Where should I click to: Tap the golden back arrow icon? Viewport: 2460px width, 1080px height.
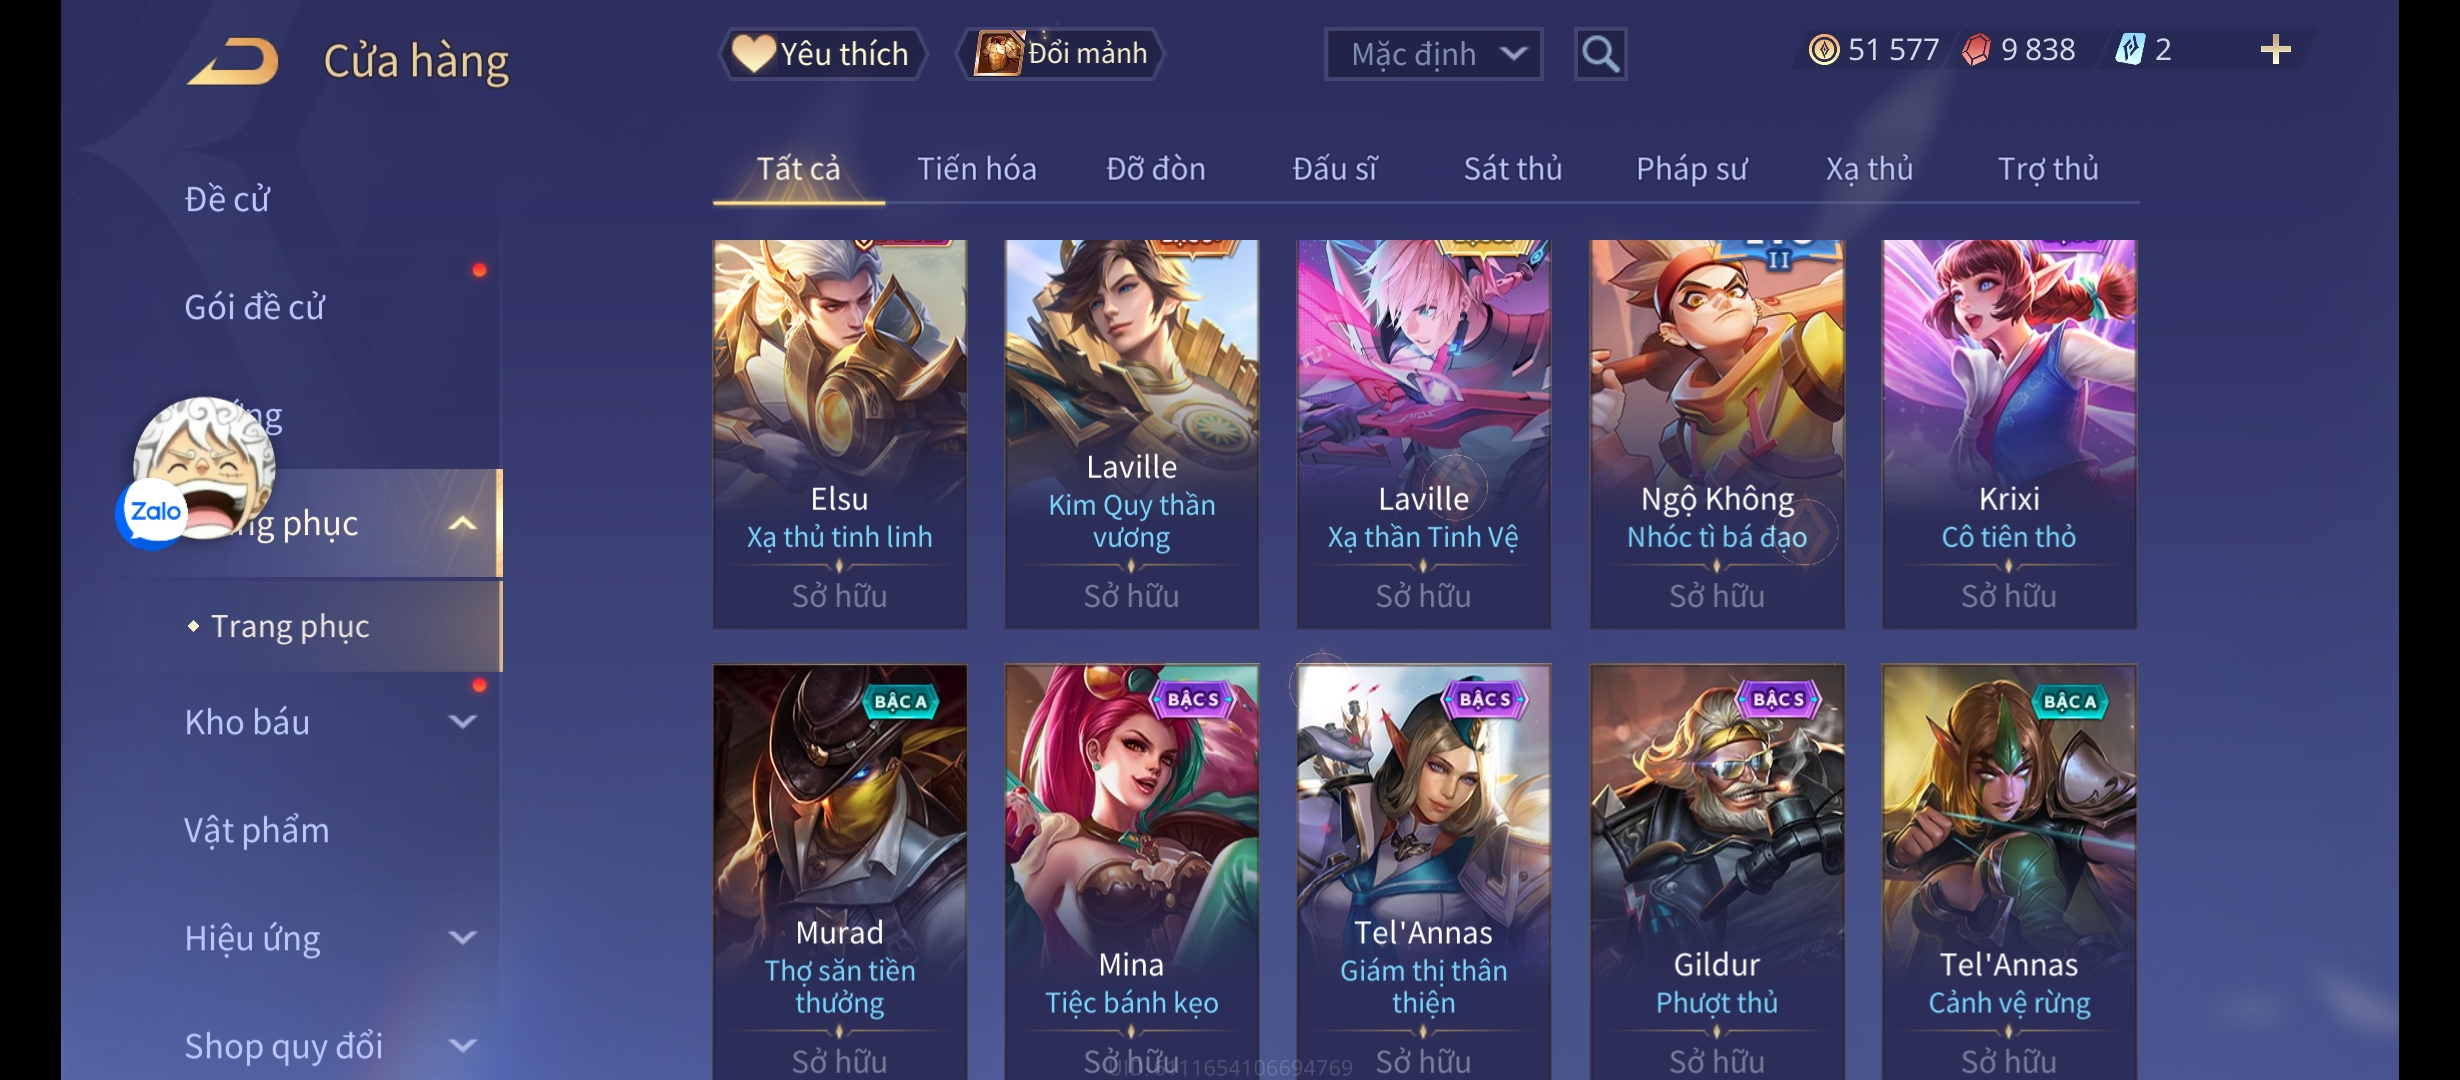(x=234, y=62)
